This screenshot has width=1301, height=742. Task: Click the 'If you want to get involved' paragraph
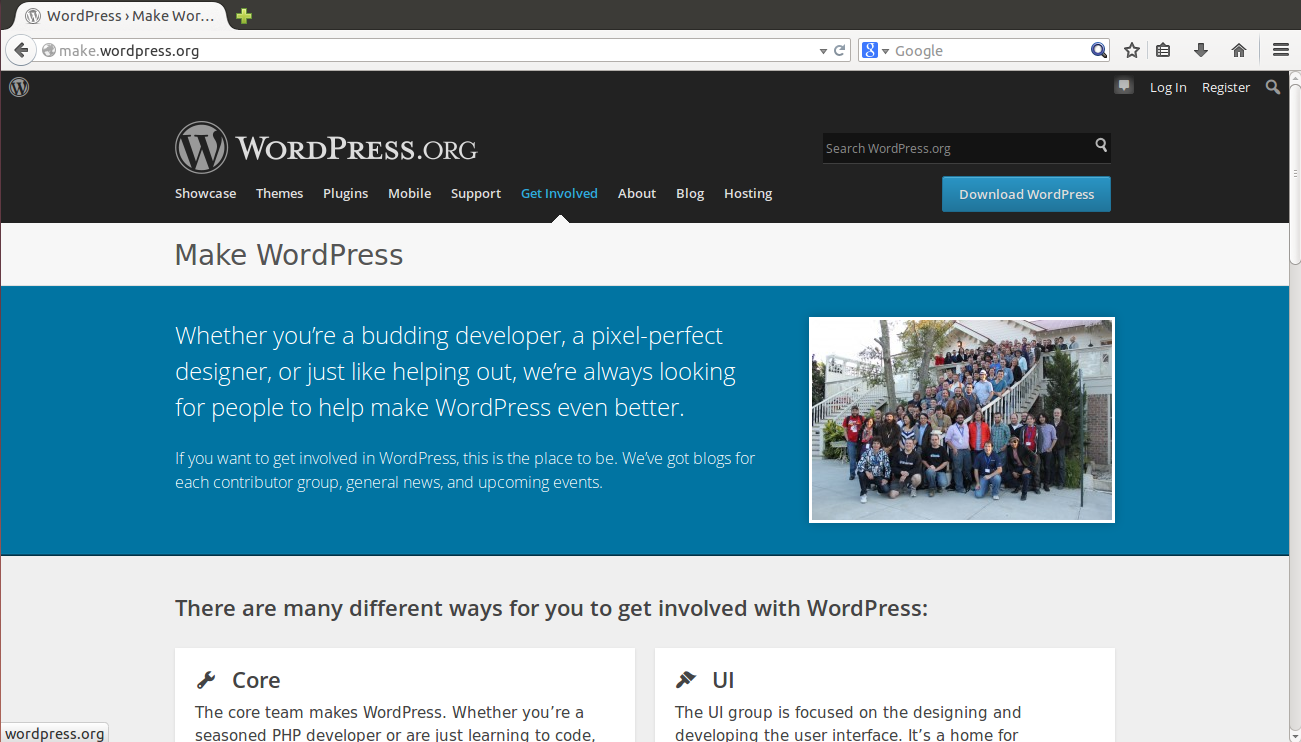pyautogui.click(x=465, y=470)
